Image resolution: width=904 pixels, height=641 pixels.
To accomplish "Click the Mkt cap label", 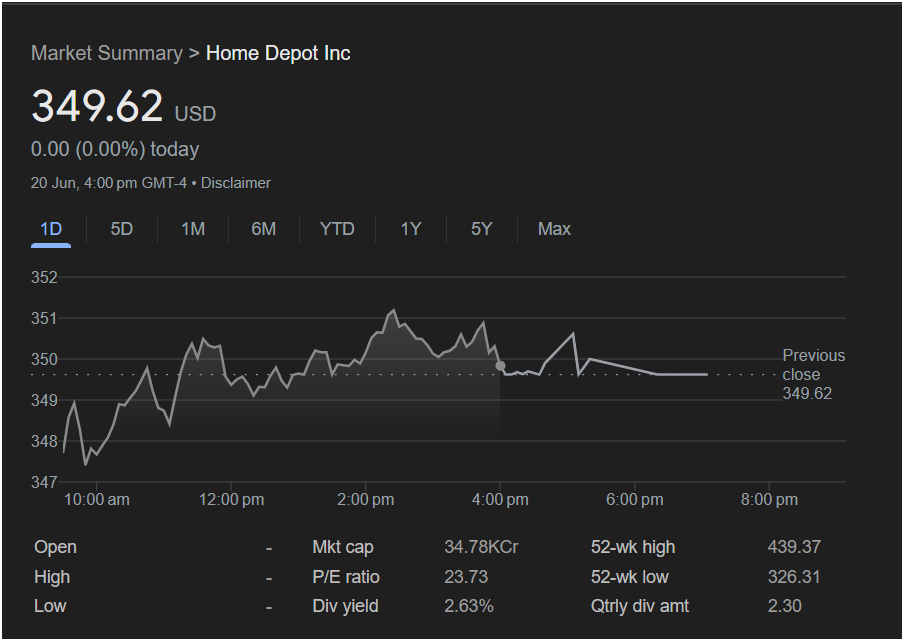I will (x=343, y=547).
